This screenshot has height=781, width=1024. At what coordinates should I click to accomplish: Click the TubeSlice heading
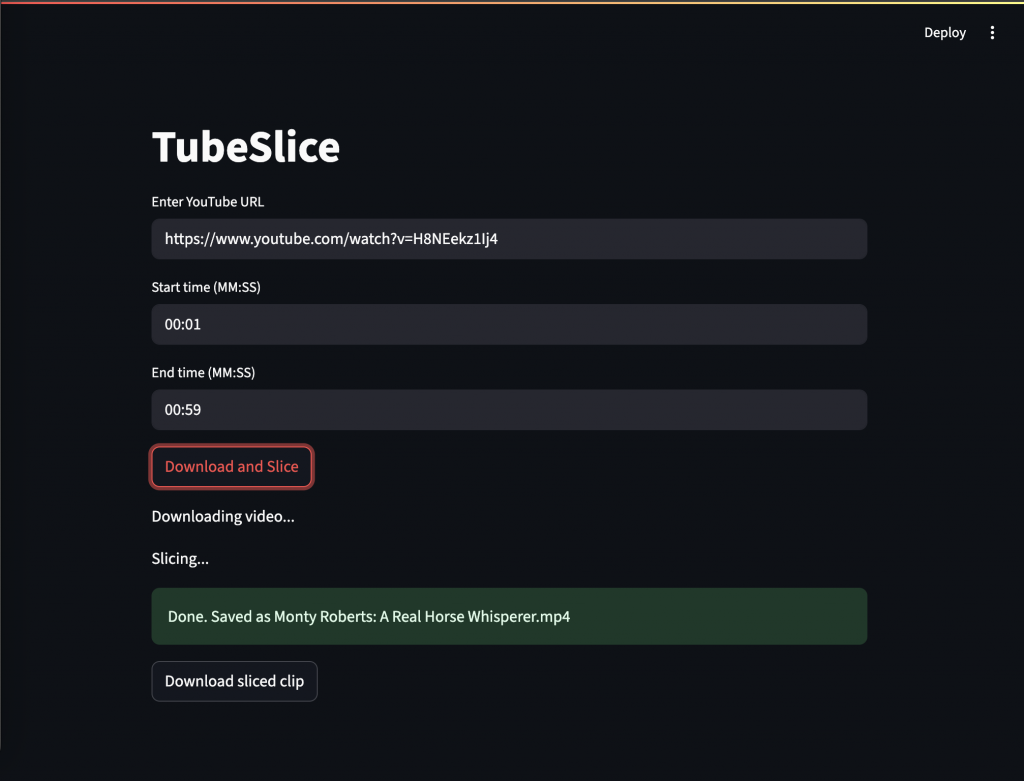pyautogui.click(x=246, y=147)
